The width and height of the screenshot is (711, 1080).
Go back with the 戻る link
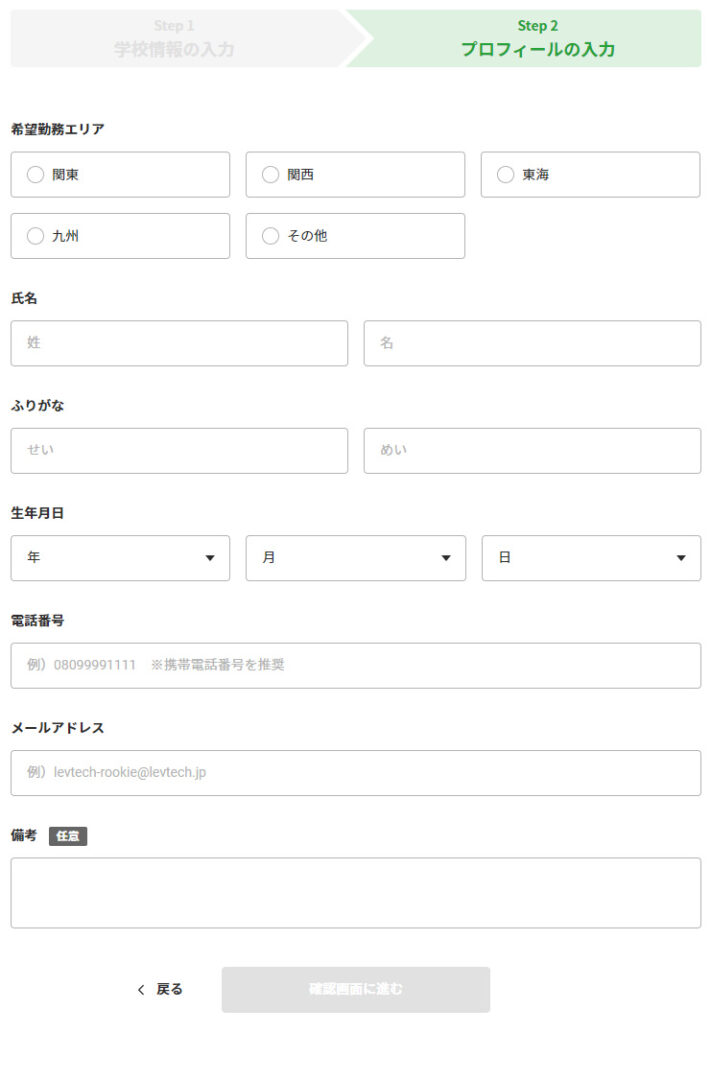coord(169,989)
